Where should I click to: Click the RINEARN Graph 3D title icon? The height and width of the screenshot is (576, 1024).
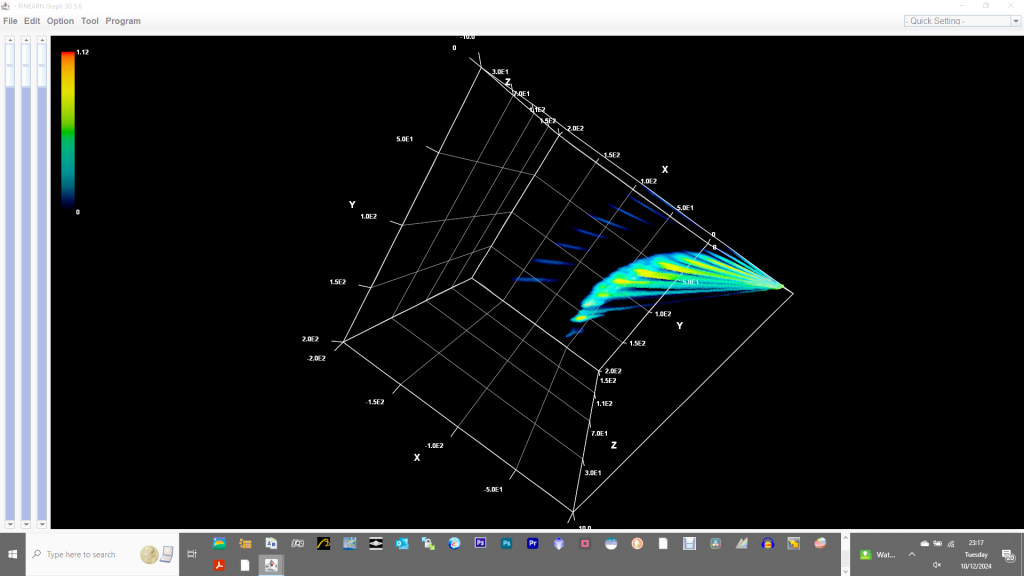tap(5, 6)
